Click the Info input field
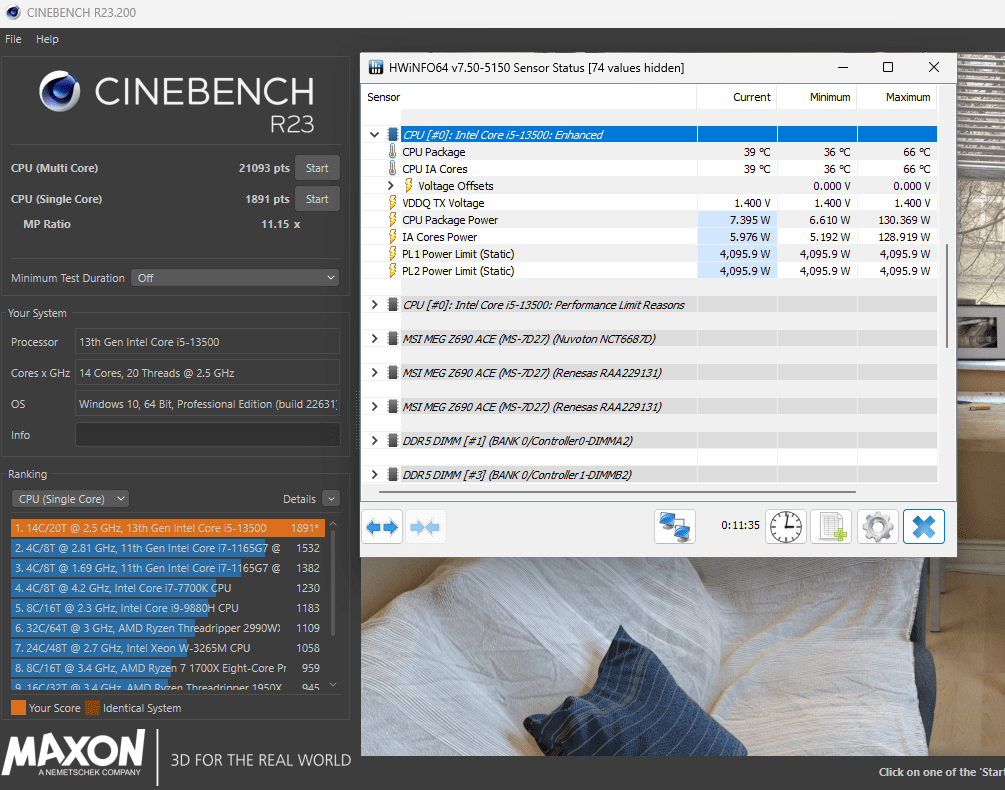 pyautogui.click(x=207, y=434)
